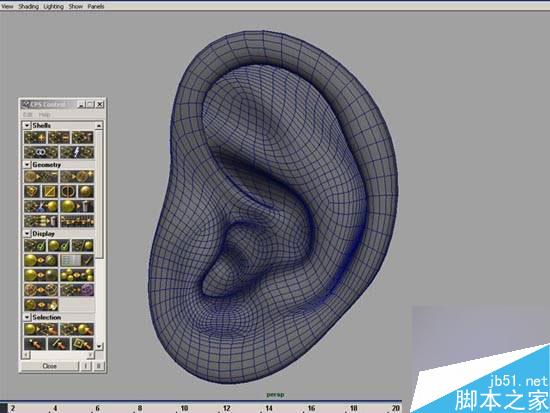Click the CPS panel scroll left arrow
The image size is (550, 413).
[x=25, y=355]
